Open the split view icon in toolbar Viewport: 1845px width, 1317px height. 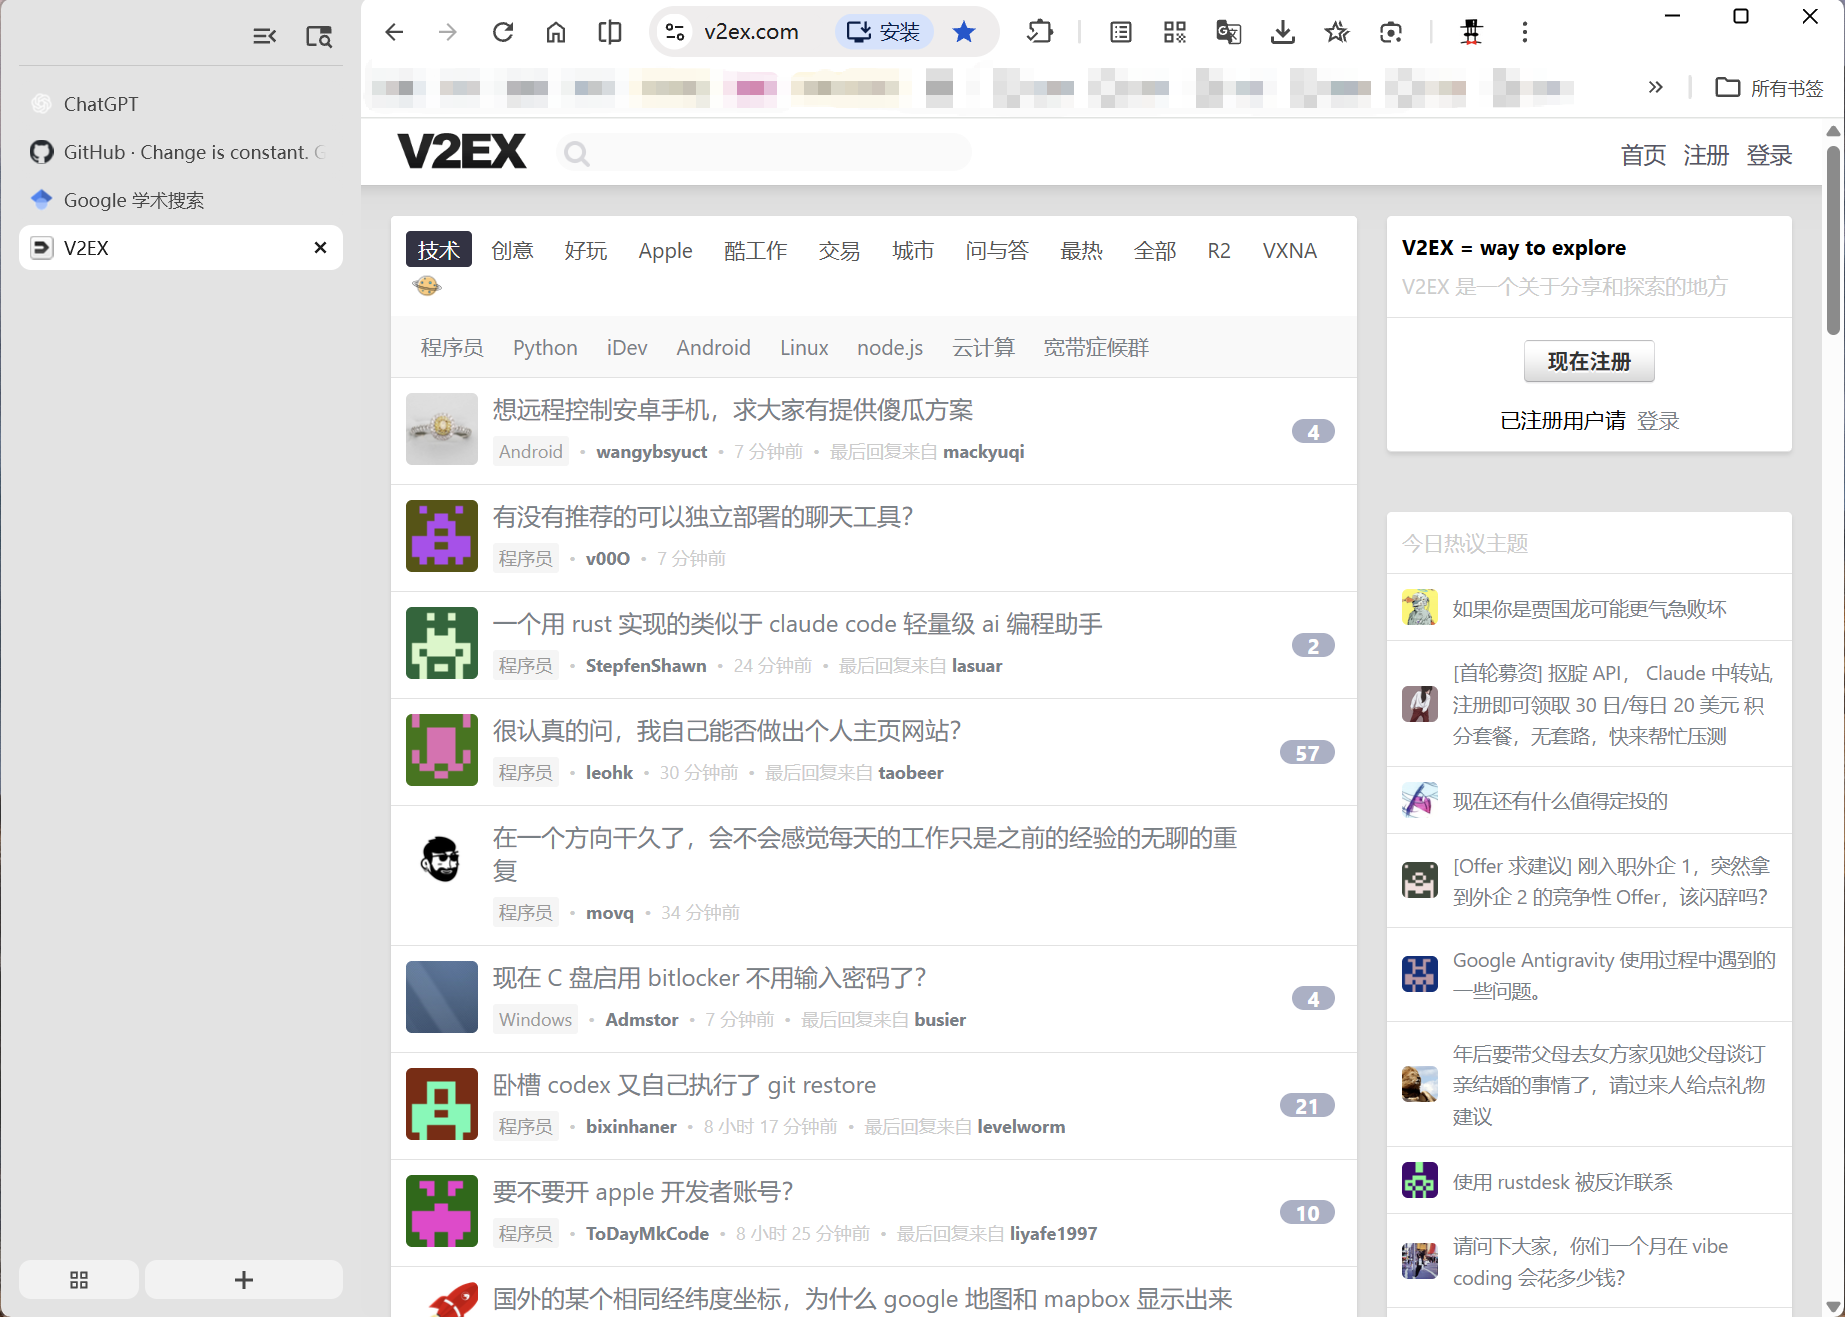(609, 32)
